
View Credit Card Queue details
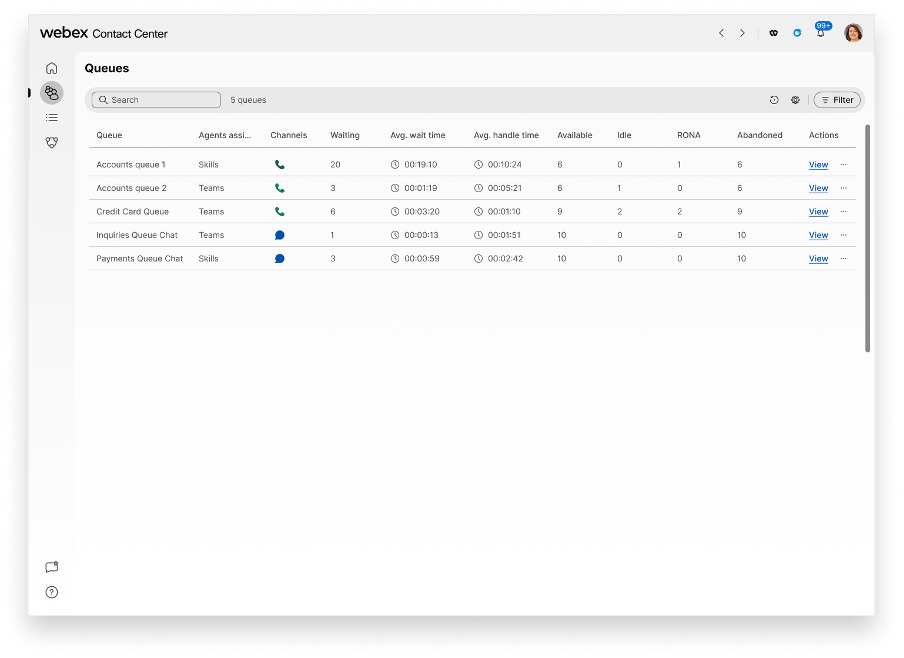[818, 212]
